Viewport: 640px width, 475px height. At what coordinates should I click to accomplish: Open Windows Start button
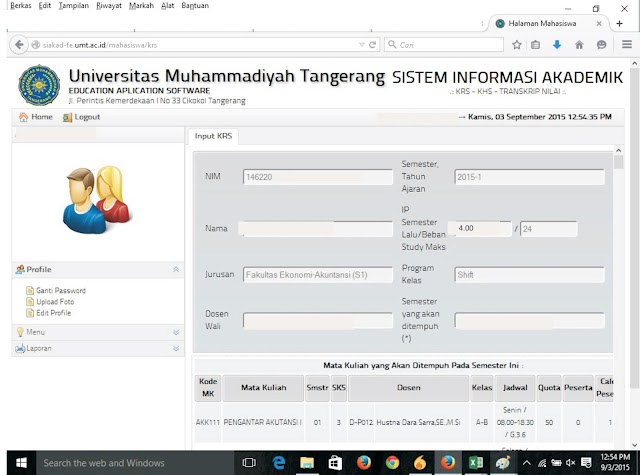coord(21,463)
